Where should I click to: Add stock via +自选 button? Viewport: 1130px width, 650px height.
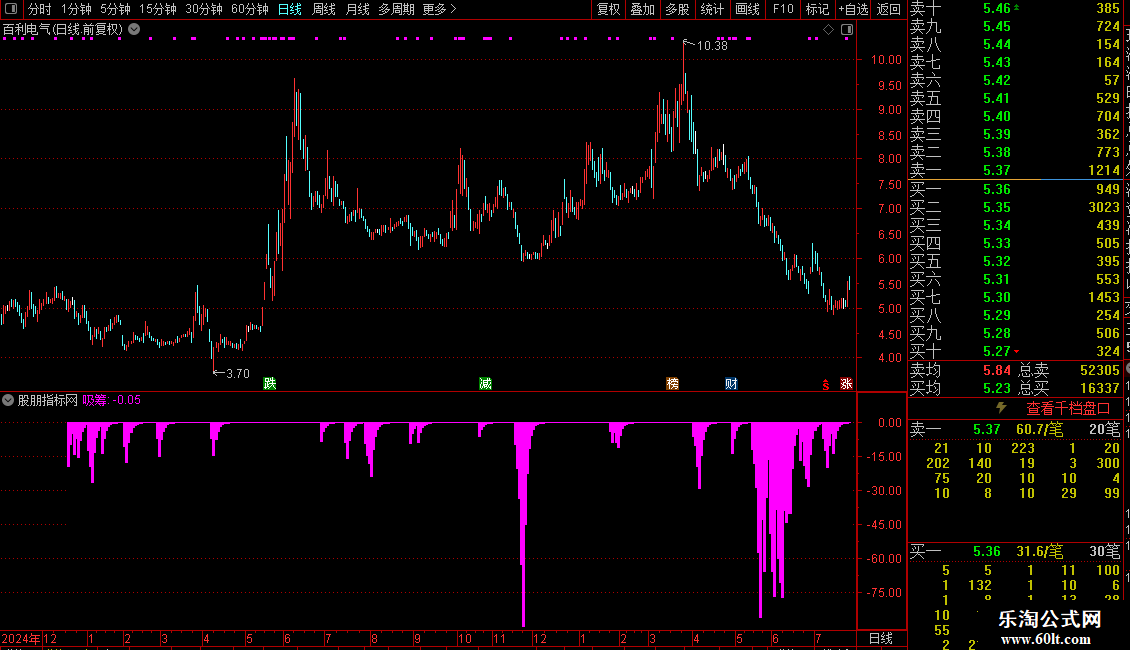pos(853,9)
